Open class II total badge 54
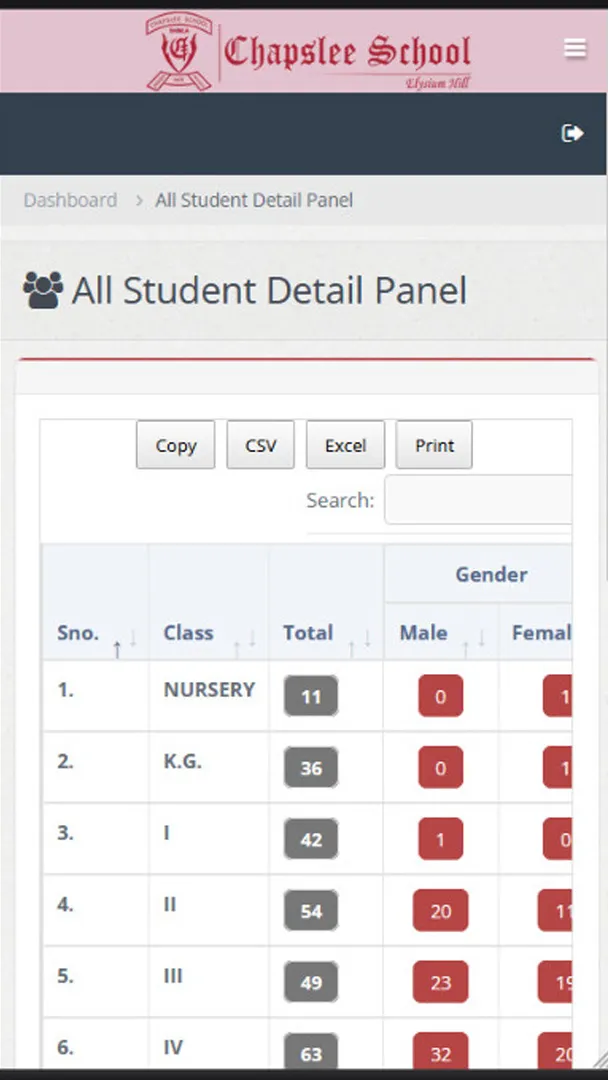The image size is (608, 1080). coord(311,911)
